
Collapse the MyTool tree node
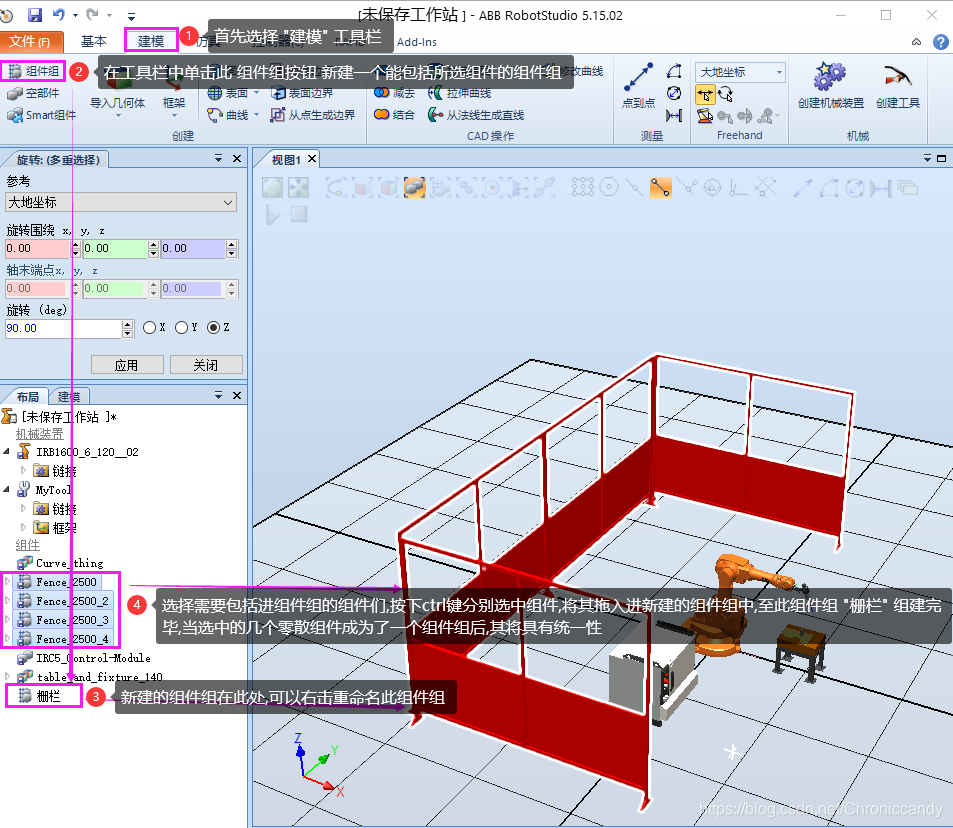coord(7,489)
